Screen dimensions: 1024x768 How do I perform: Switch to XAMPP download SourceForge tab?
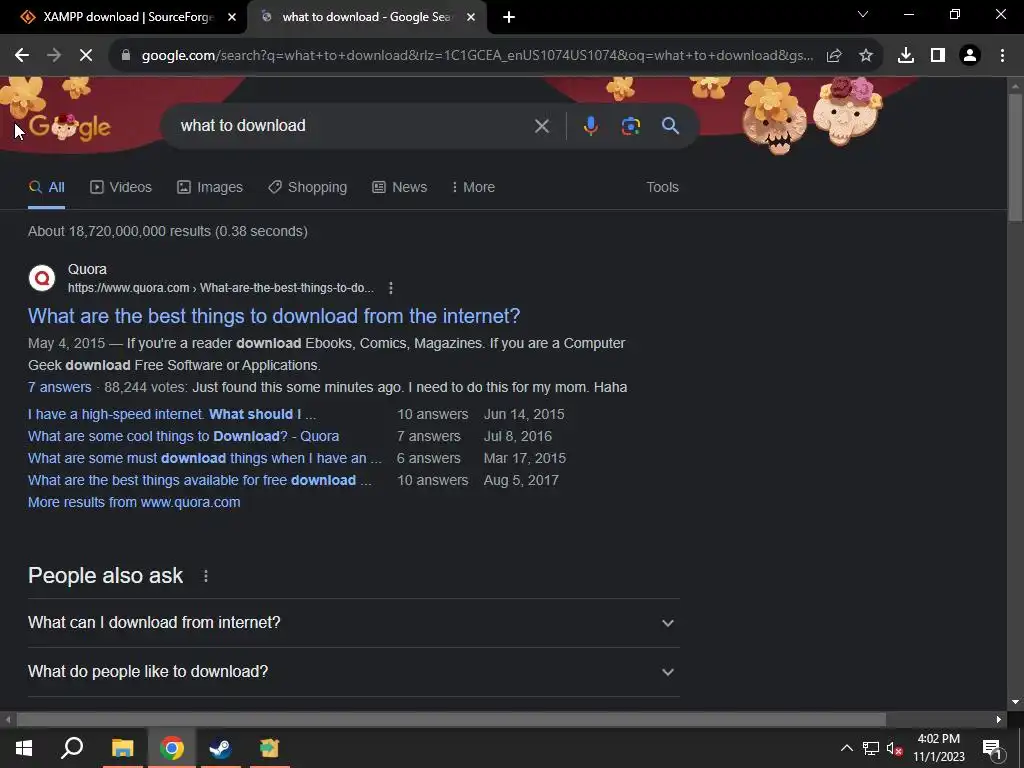point(124,18)
